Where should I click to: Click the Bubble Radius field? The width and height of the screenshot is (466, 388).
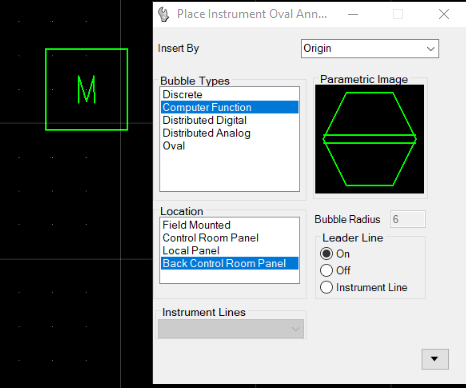[x=408, y=219]
